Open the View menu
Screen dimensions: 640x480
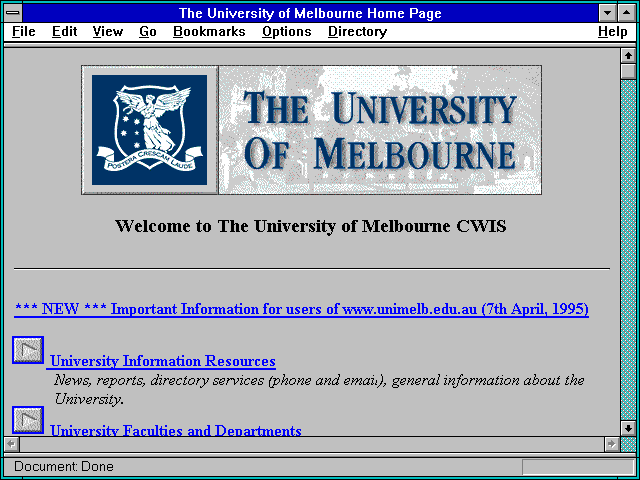(x=108, y=32)
